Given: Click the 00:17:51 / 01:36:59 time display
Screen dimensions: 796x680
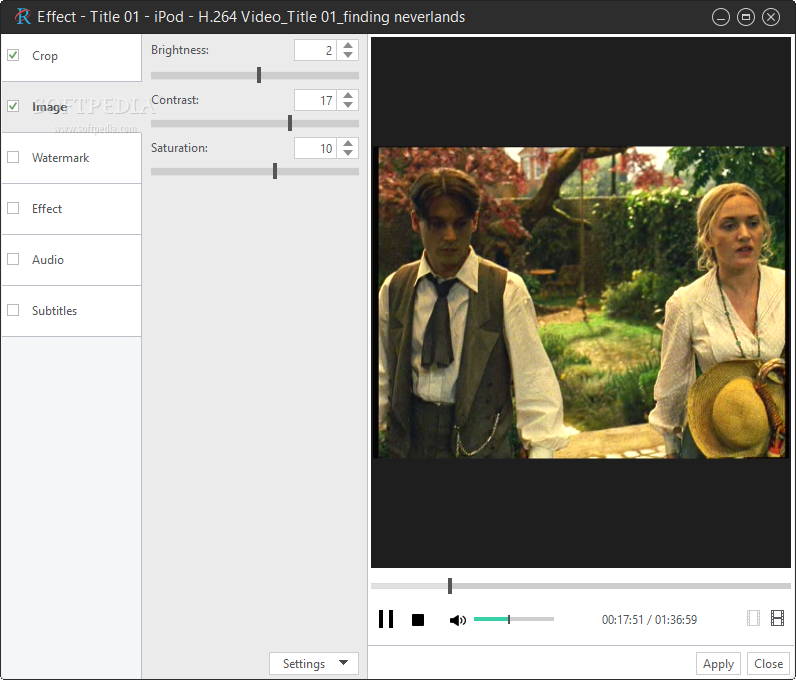Looking at the screenshot, I should click(649, 620).
